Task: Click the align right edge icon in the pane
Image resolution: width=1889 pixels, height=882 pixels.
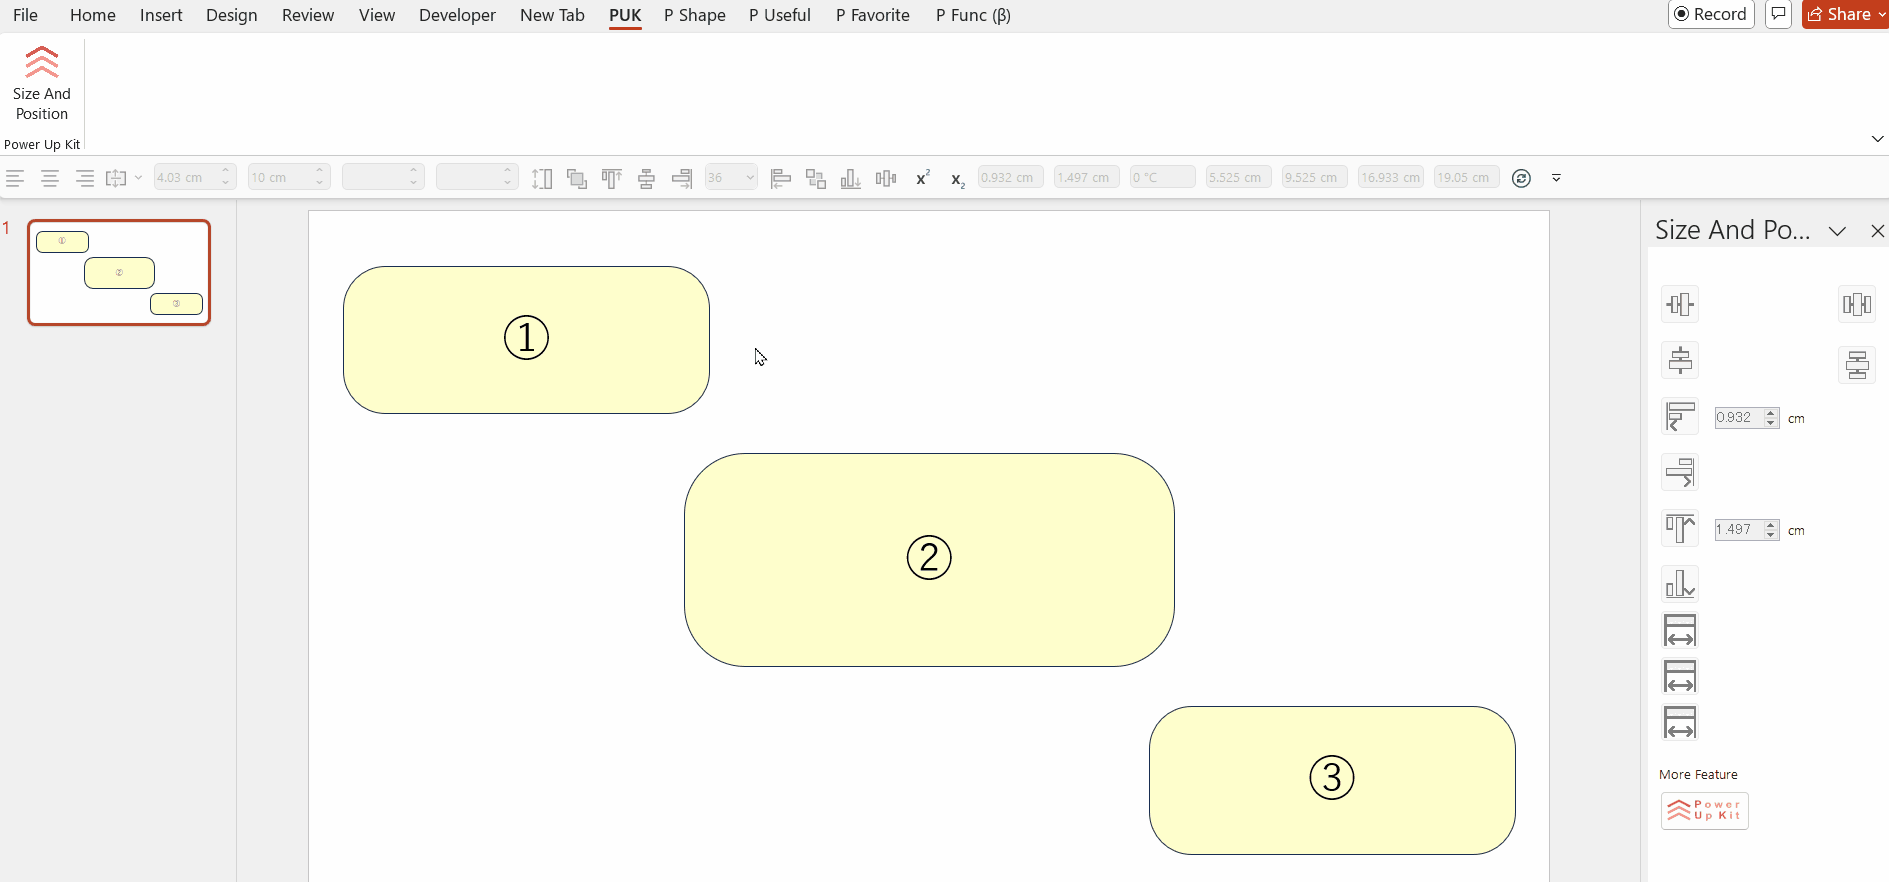Action: 1679,472
